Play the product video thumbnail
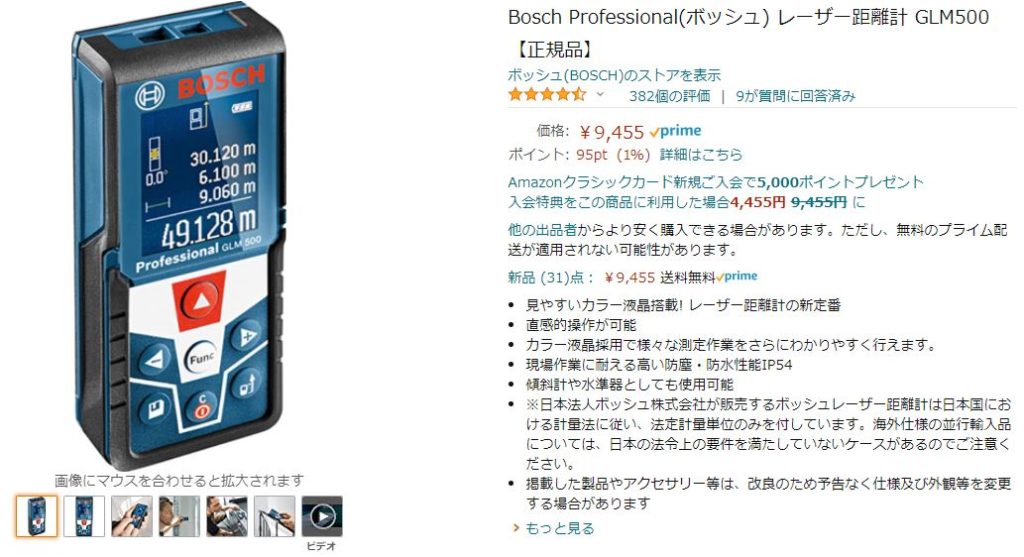 coord(322,517)
